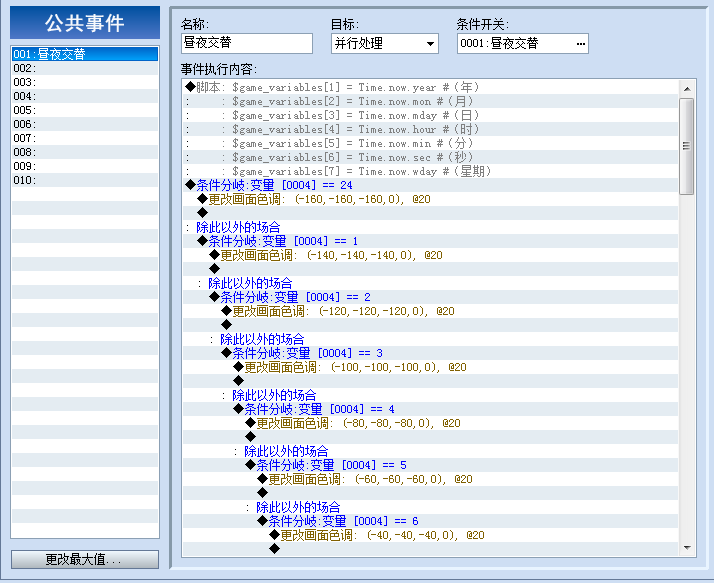714x583 pixels.
Task: Select common event slot 005
Action: [x=85, y=111]
